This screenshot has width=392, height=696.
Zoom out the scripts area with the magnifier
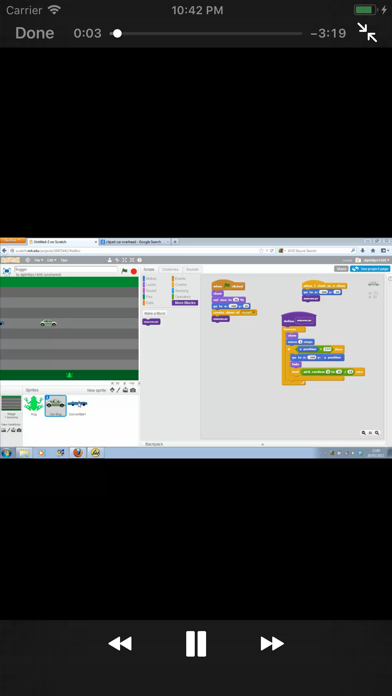(364, 433)
